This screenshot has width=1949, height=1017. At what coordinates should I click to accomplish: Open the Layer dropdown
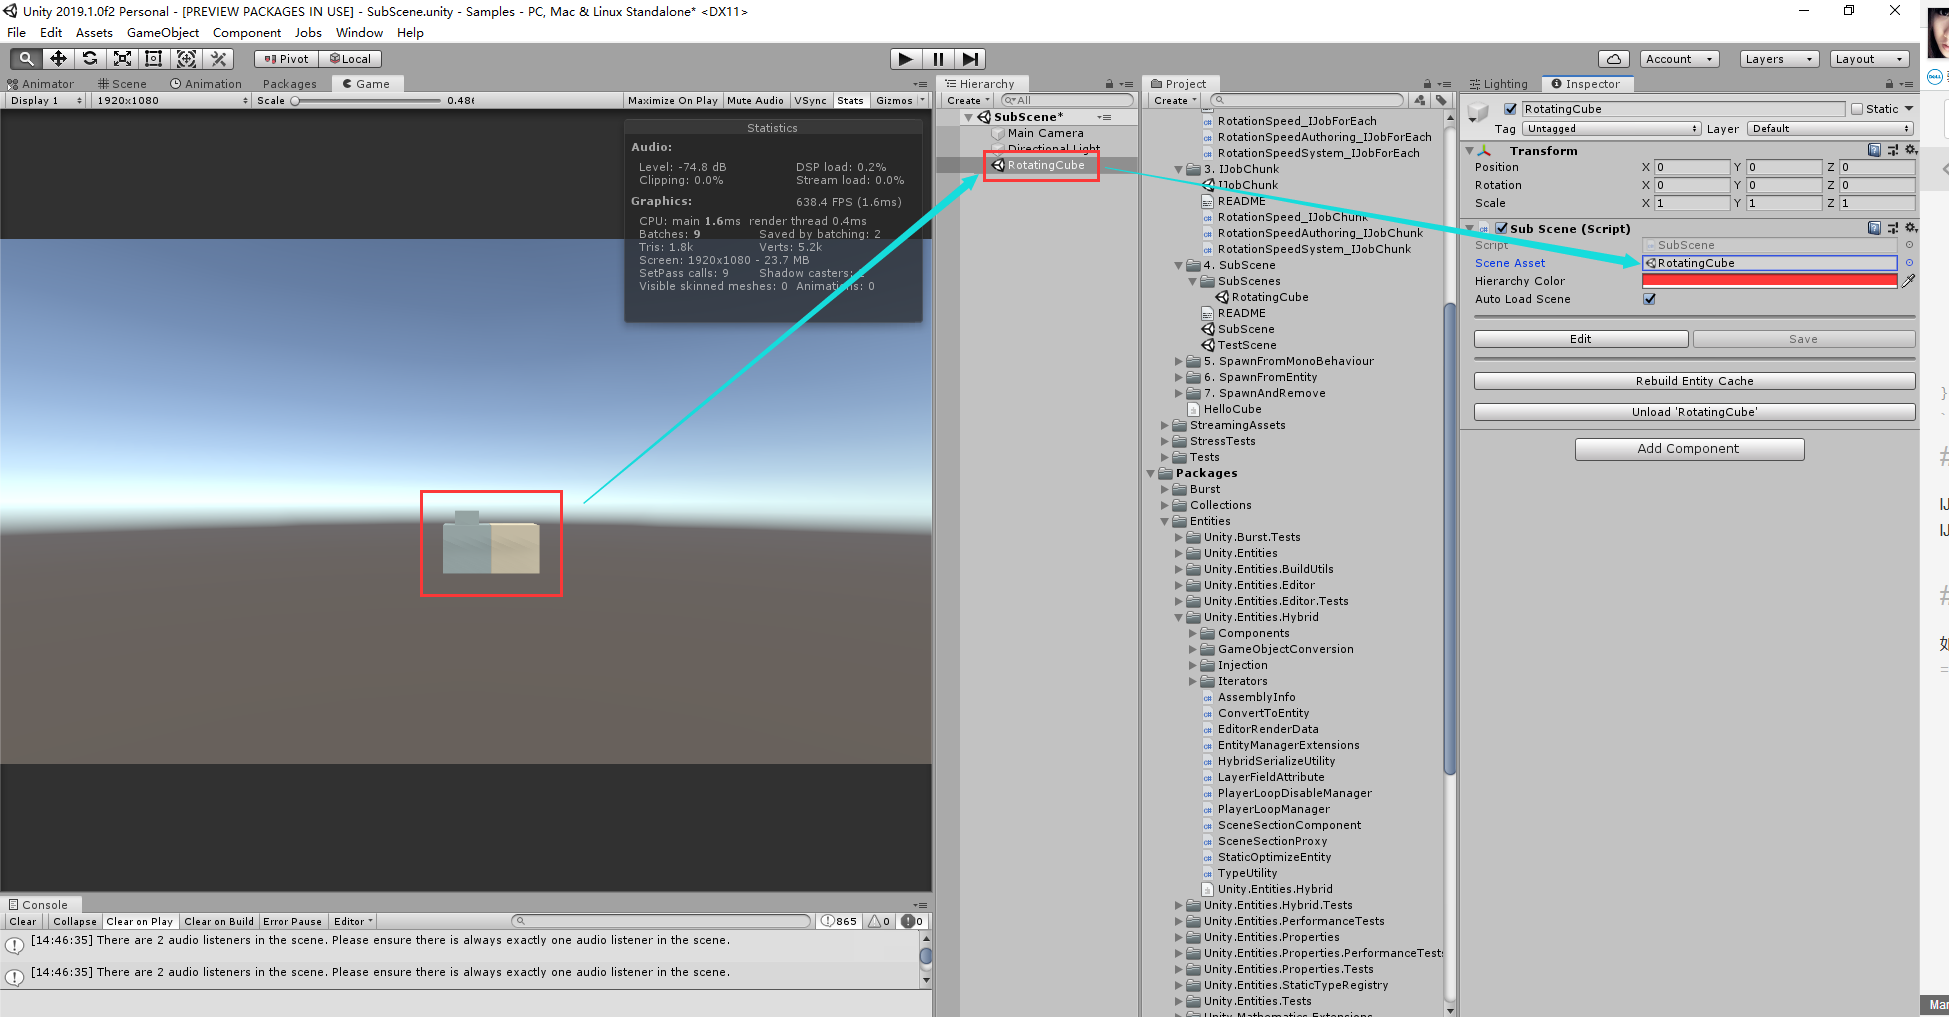(1830, 128)
